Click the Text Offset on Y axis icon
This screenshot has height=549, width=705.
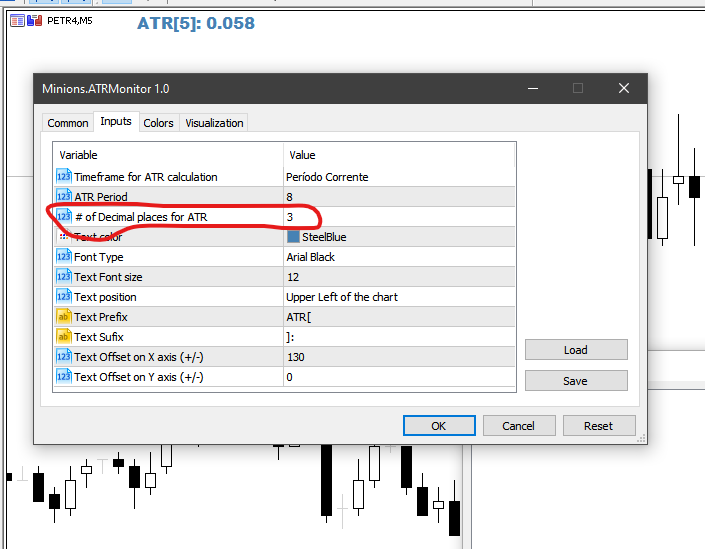click(64, 377)
